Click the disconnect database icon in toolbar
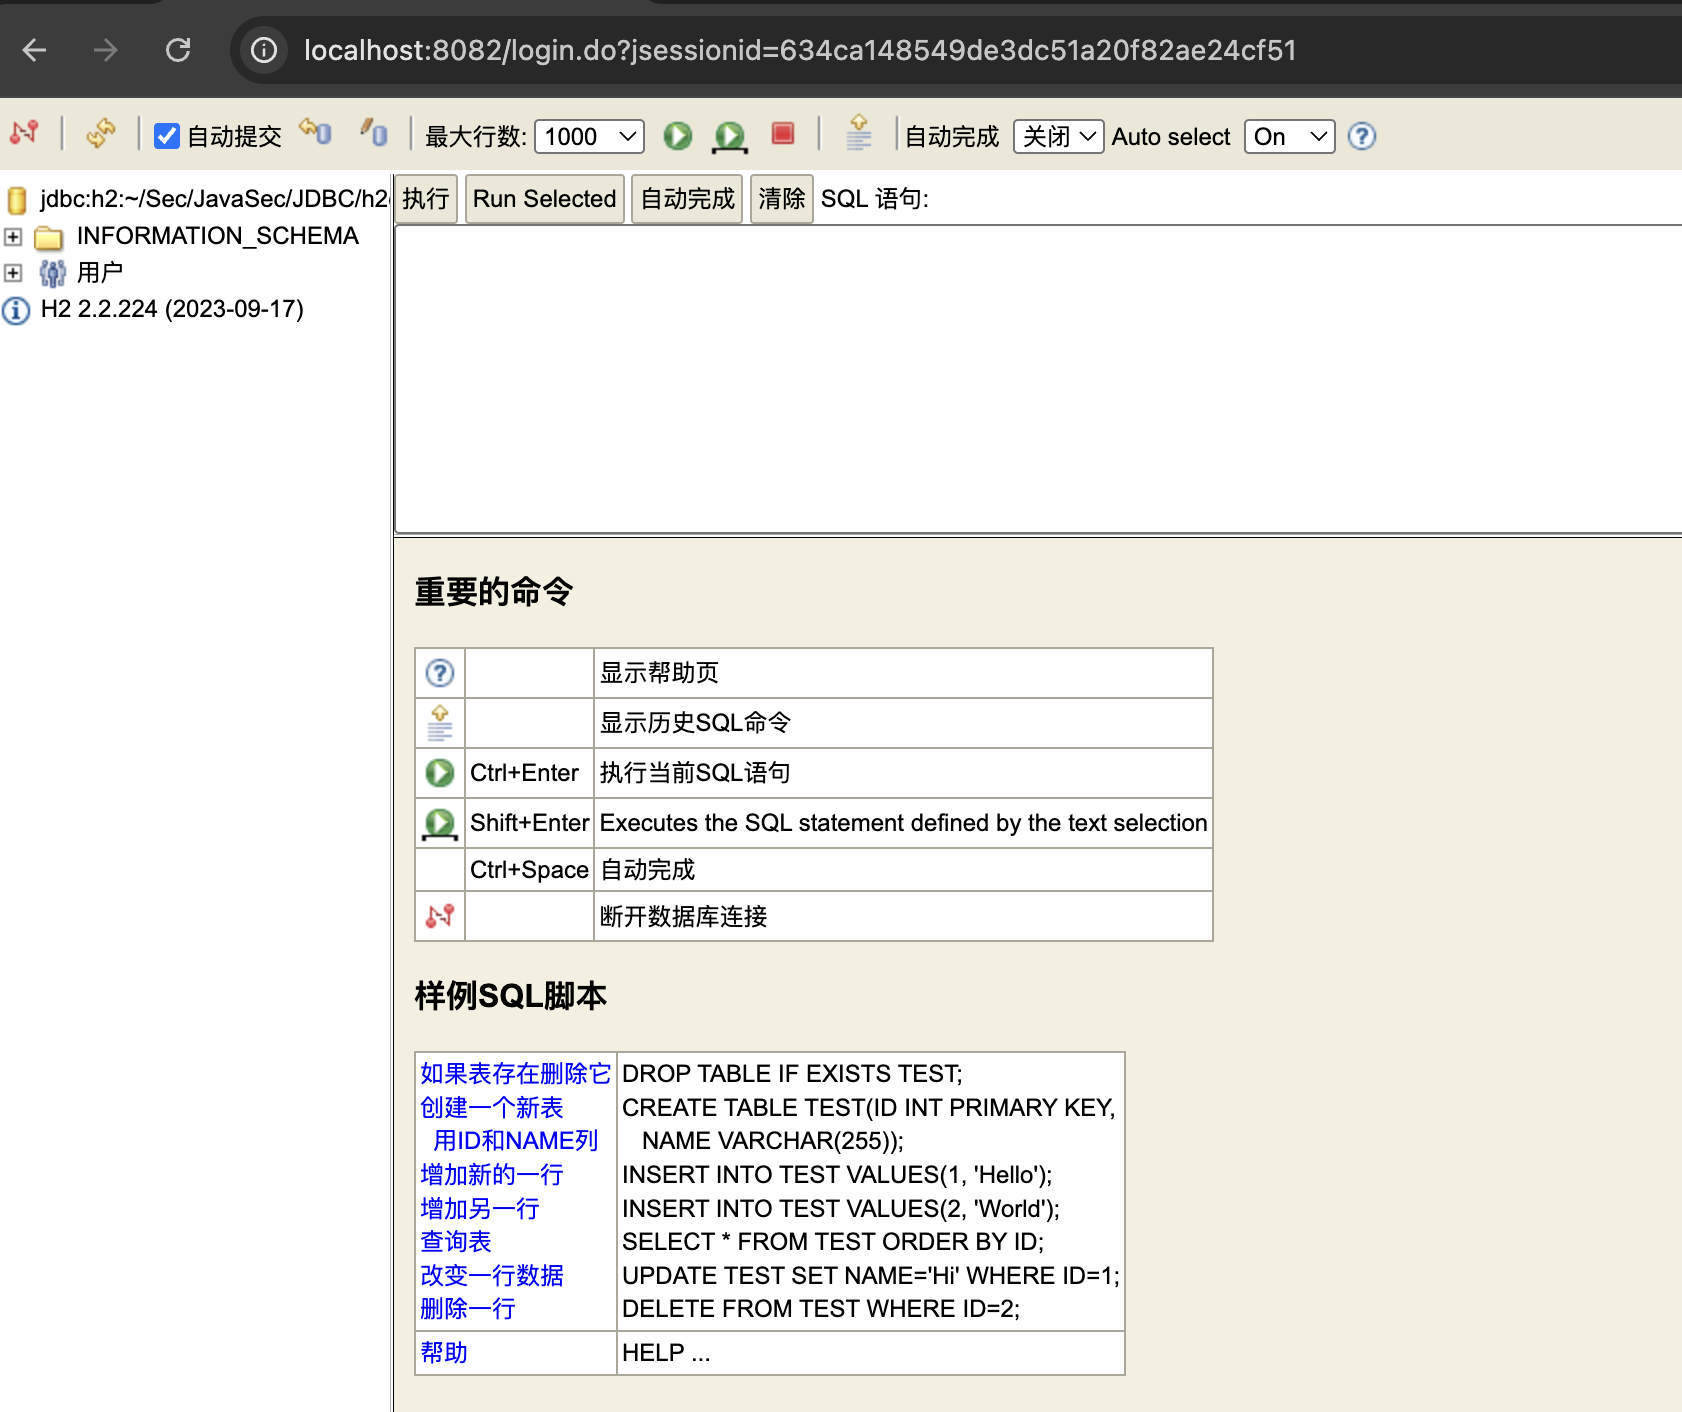Screen dimensions: 1682x1412 pos(24,134)
